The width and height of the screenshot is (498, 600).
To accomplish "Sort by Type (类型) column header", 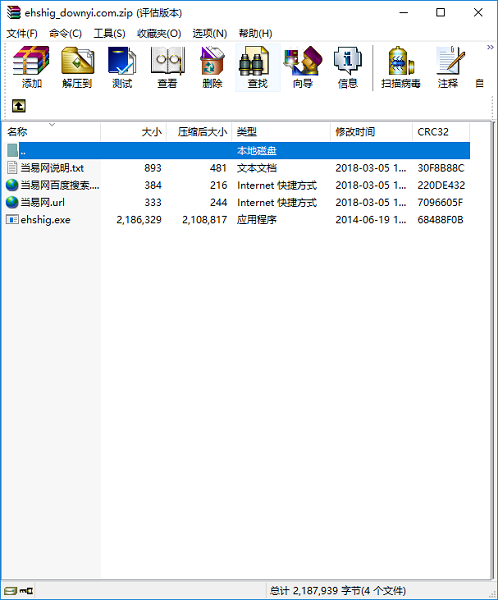I will click(281, 132).
